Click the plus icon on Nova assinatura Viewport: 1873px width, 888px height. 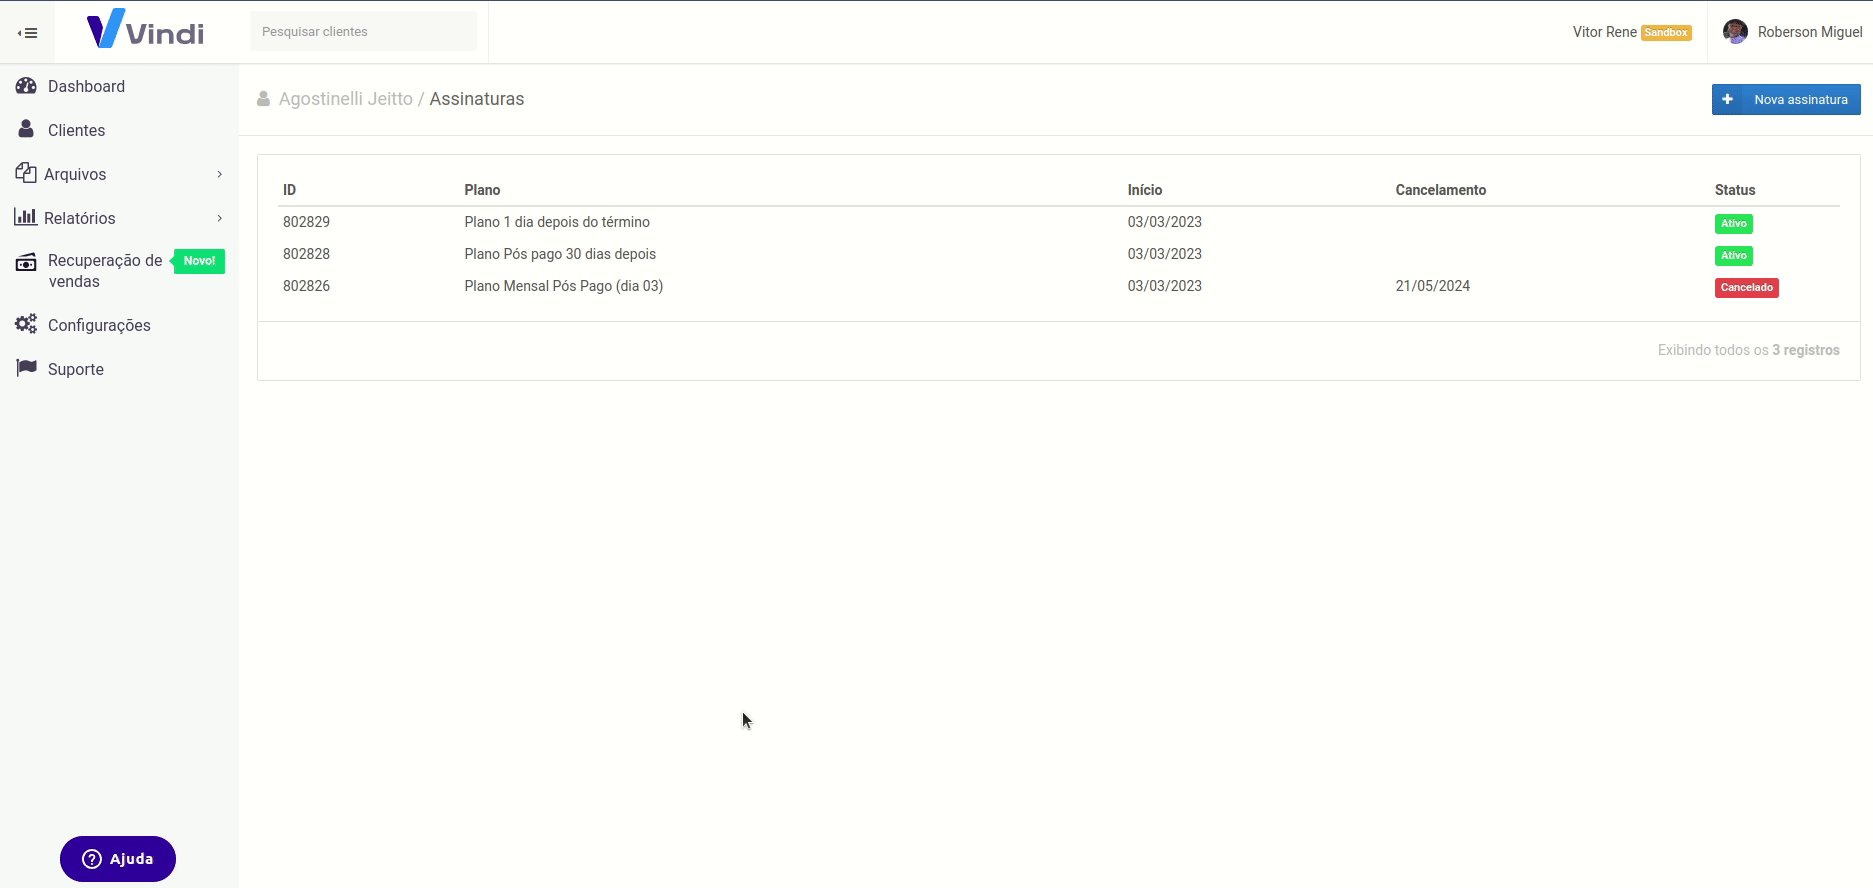[x=1727, y=99]
